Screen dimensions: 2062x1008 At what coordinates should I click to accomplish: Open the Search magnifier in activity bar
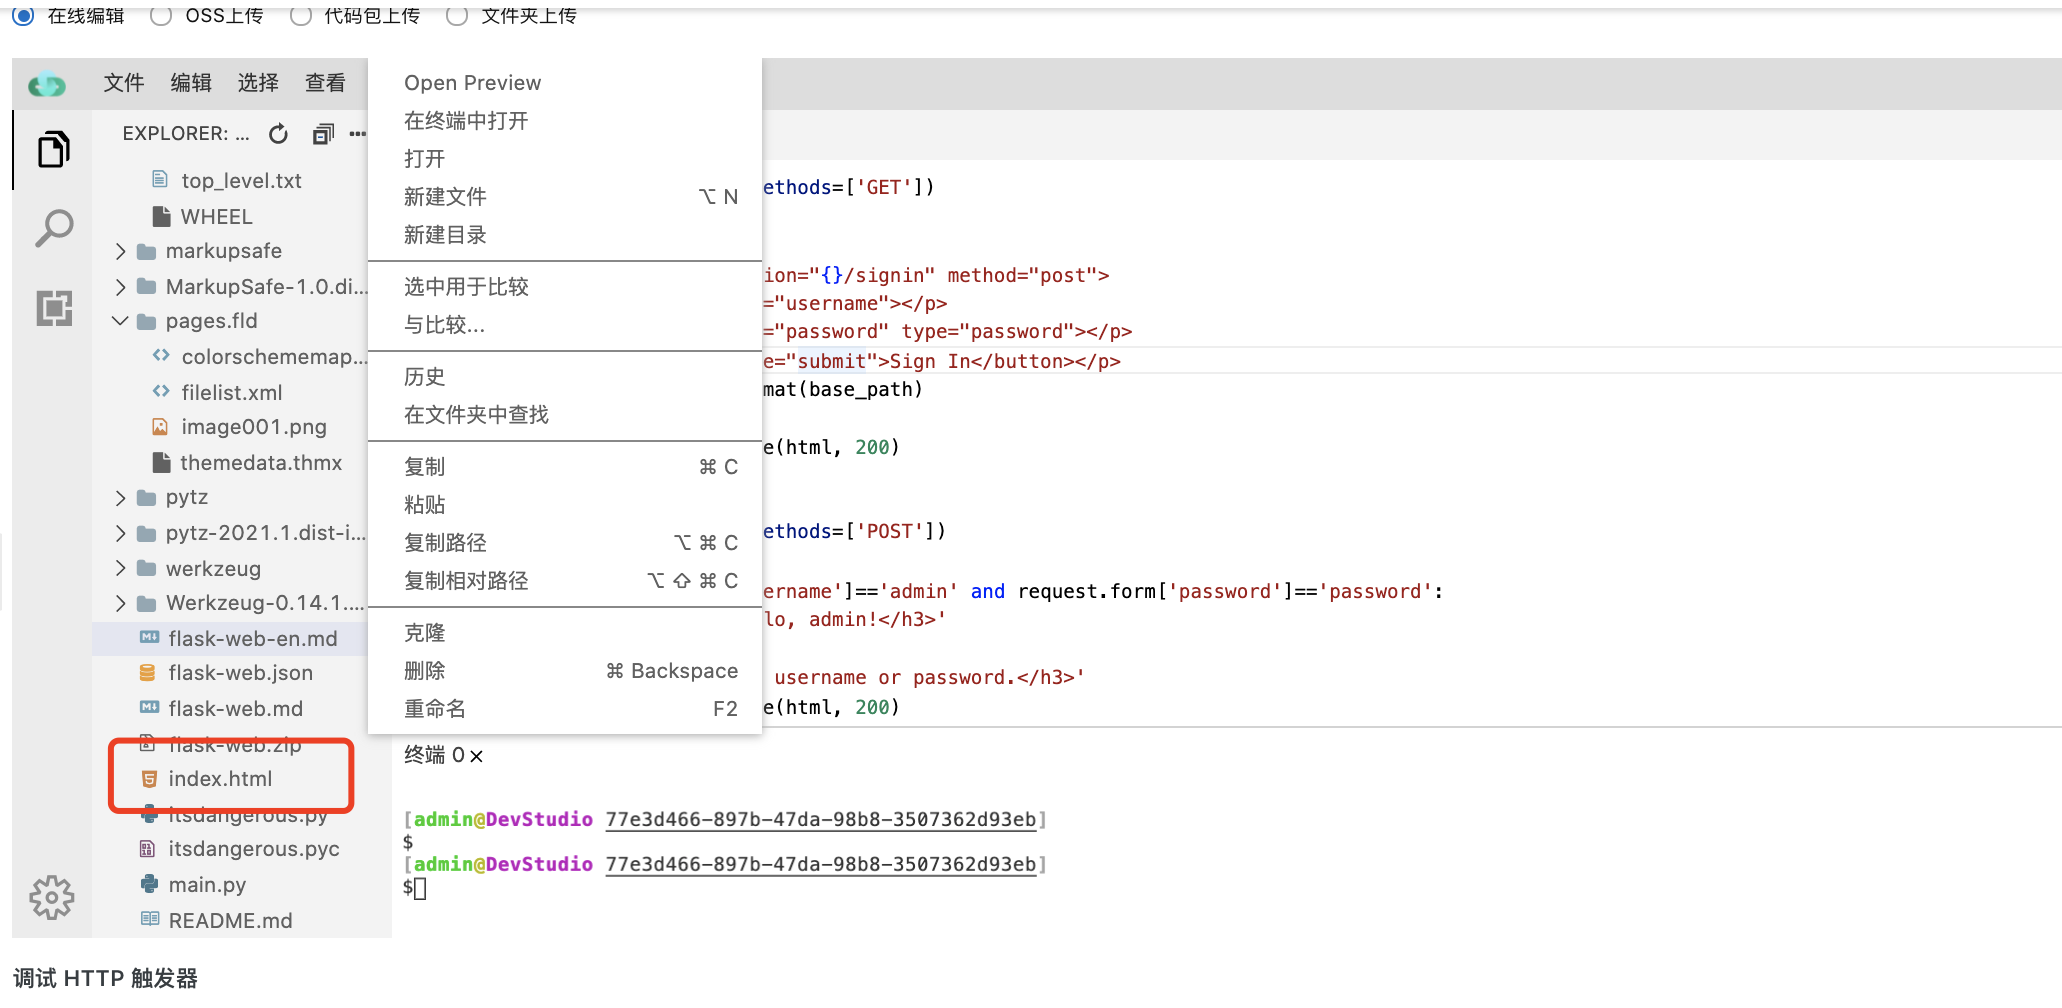point(53,228)
